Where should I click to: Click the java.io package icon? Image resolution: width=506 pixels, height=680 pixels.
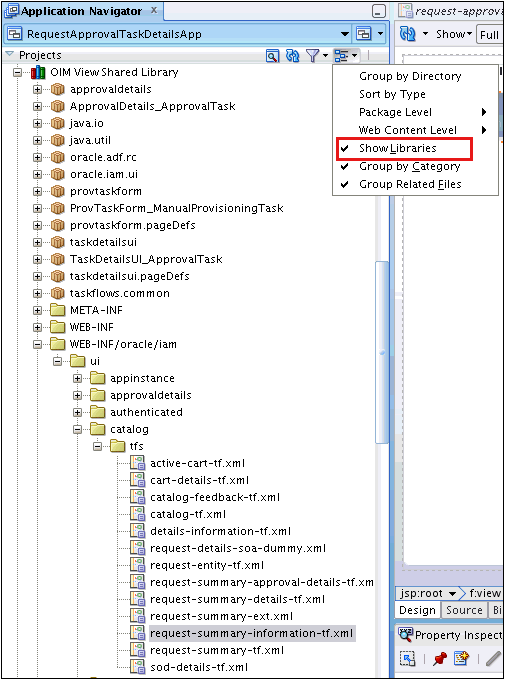coord(58,123)
